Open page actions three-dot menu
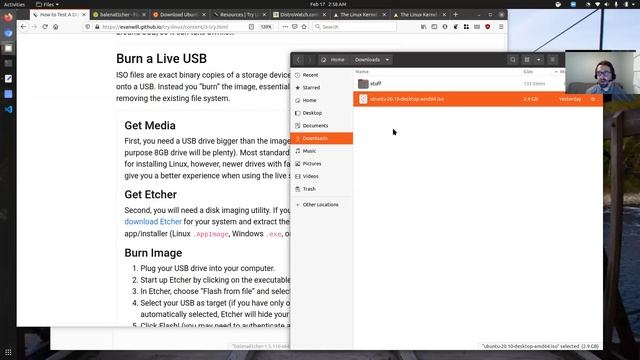Image resolution: width=640 pixels, height=360 pixels. pyautogui.click(x=285, y=27)
